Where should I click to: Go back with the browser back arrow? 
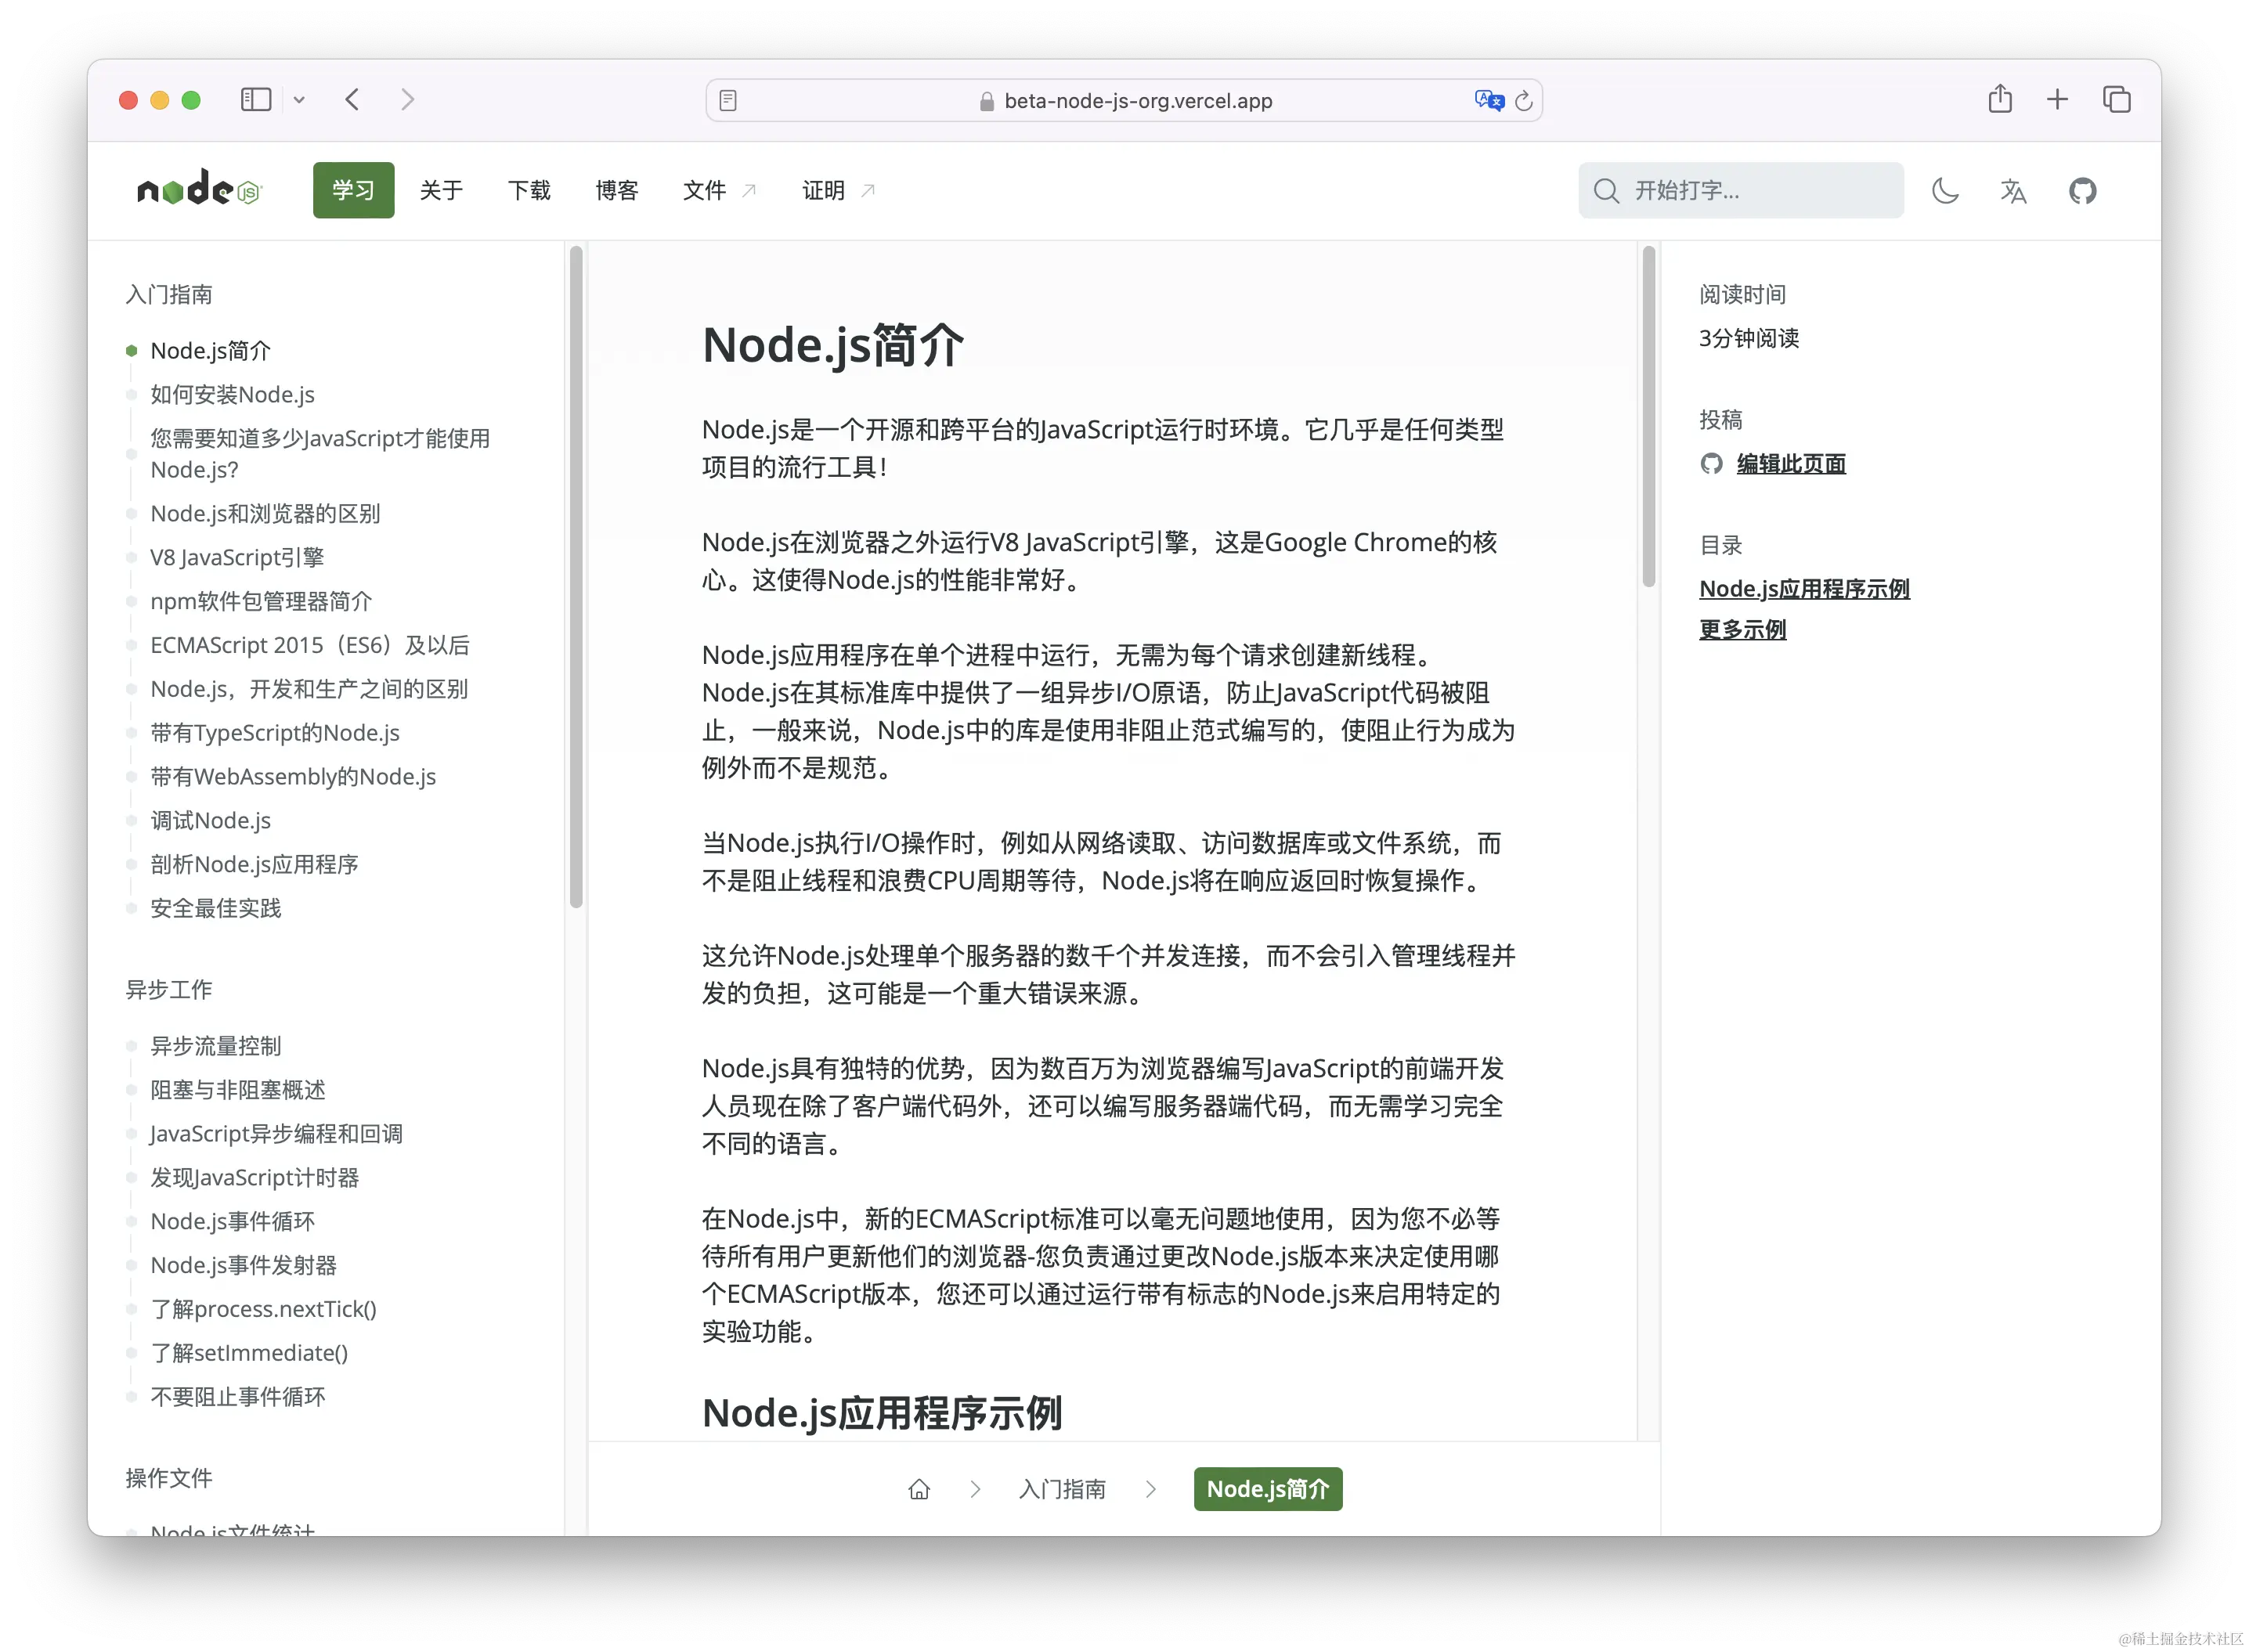click(x=352, y=100)
